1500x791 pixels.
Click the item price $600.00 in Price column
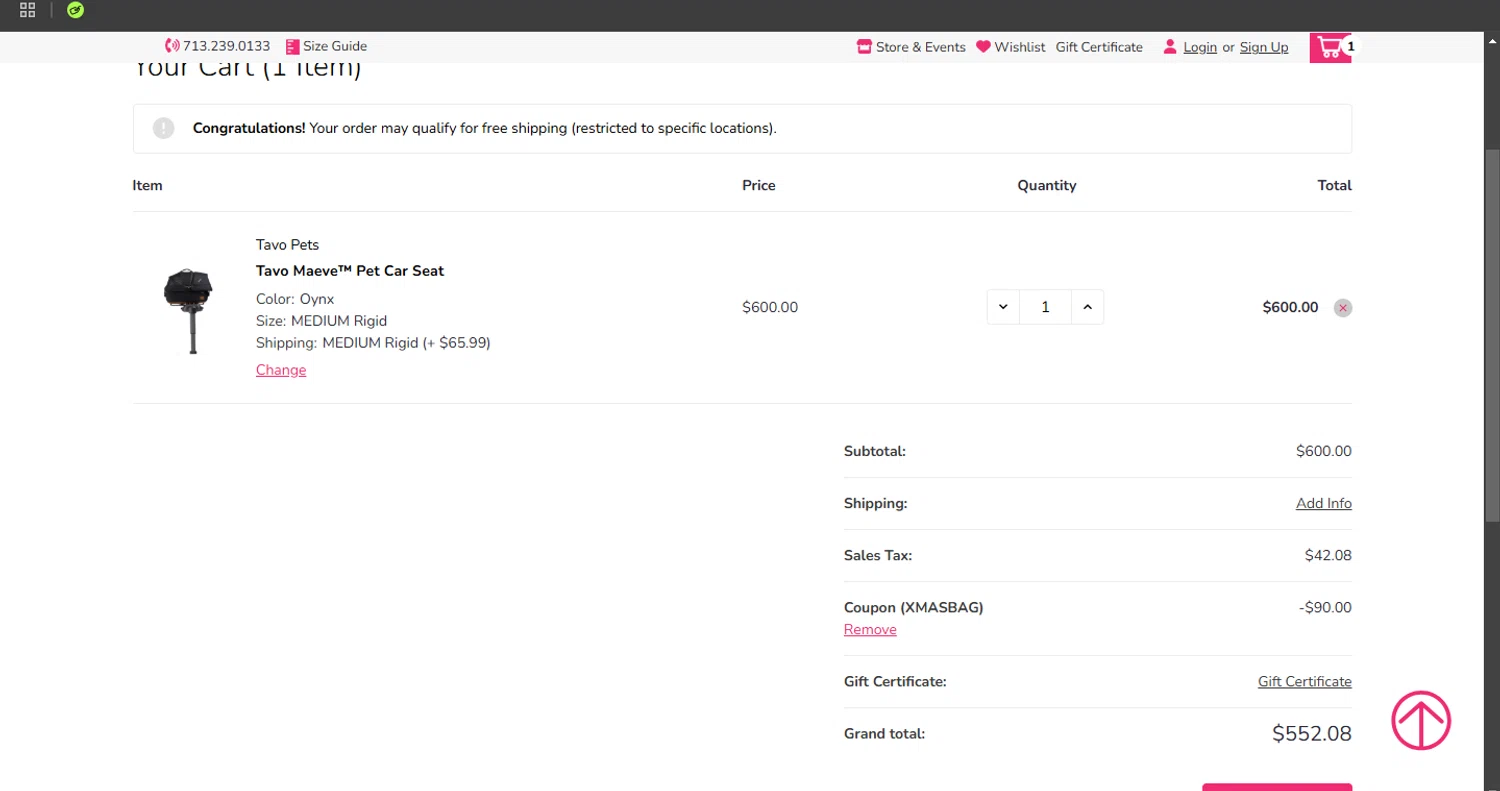click(770, 307)
